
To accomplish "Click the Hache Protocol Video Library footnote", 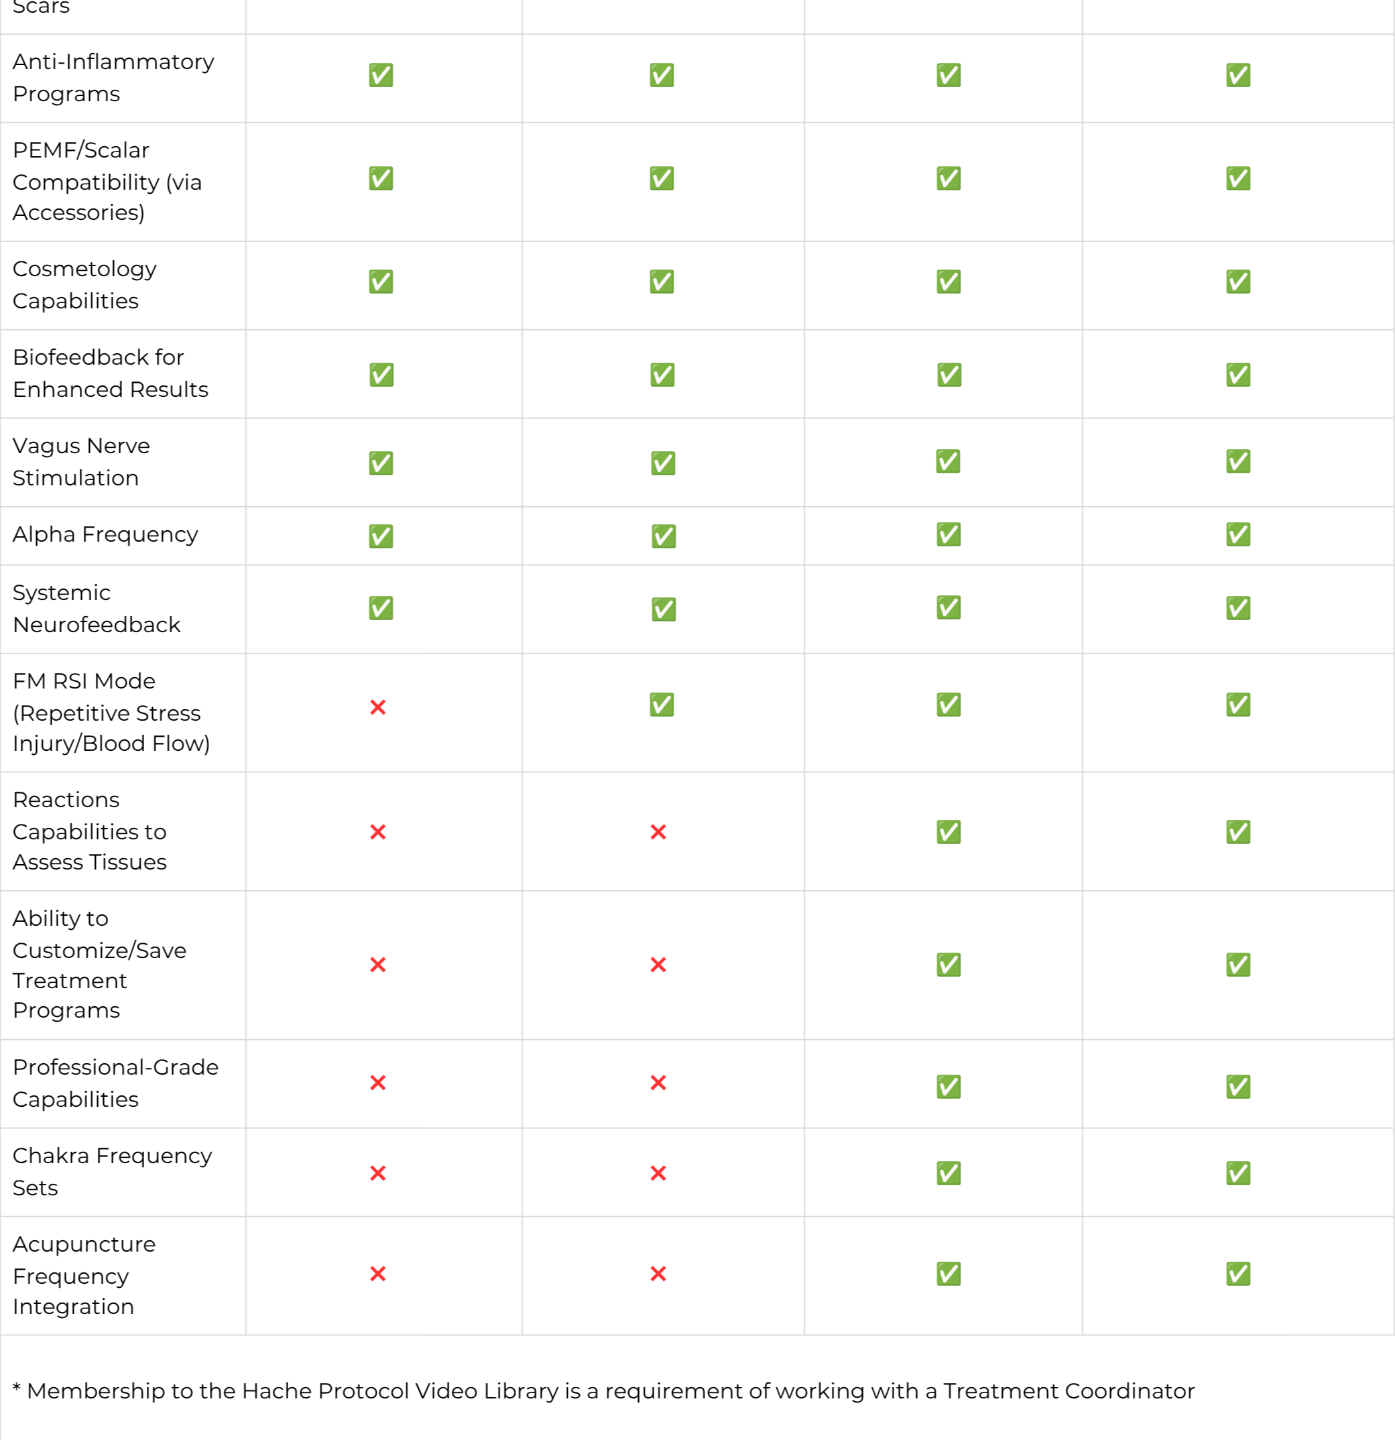I will click(x=603, y=1391).
